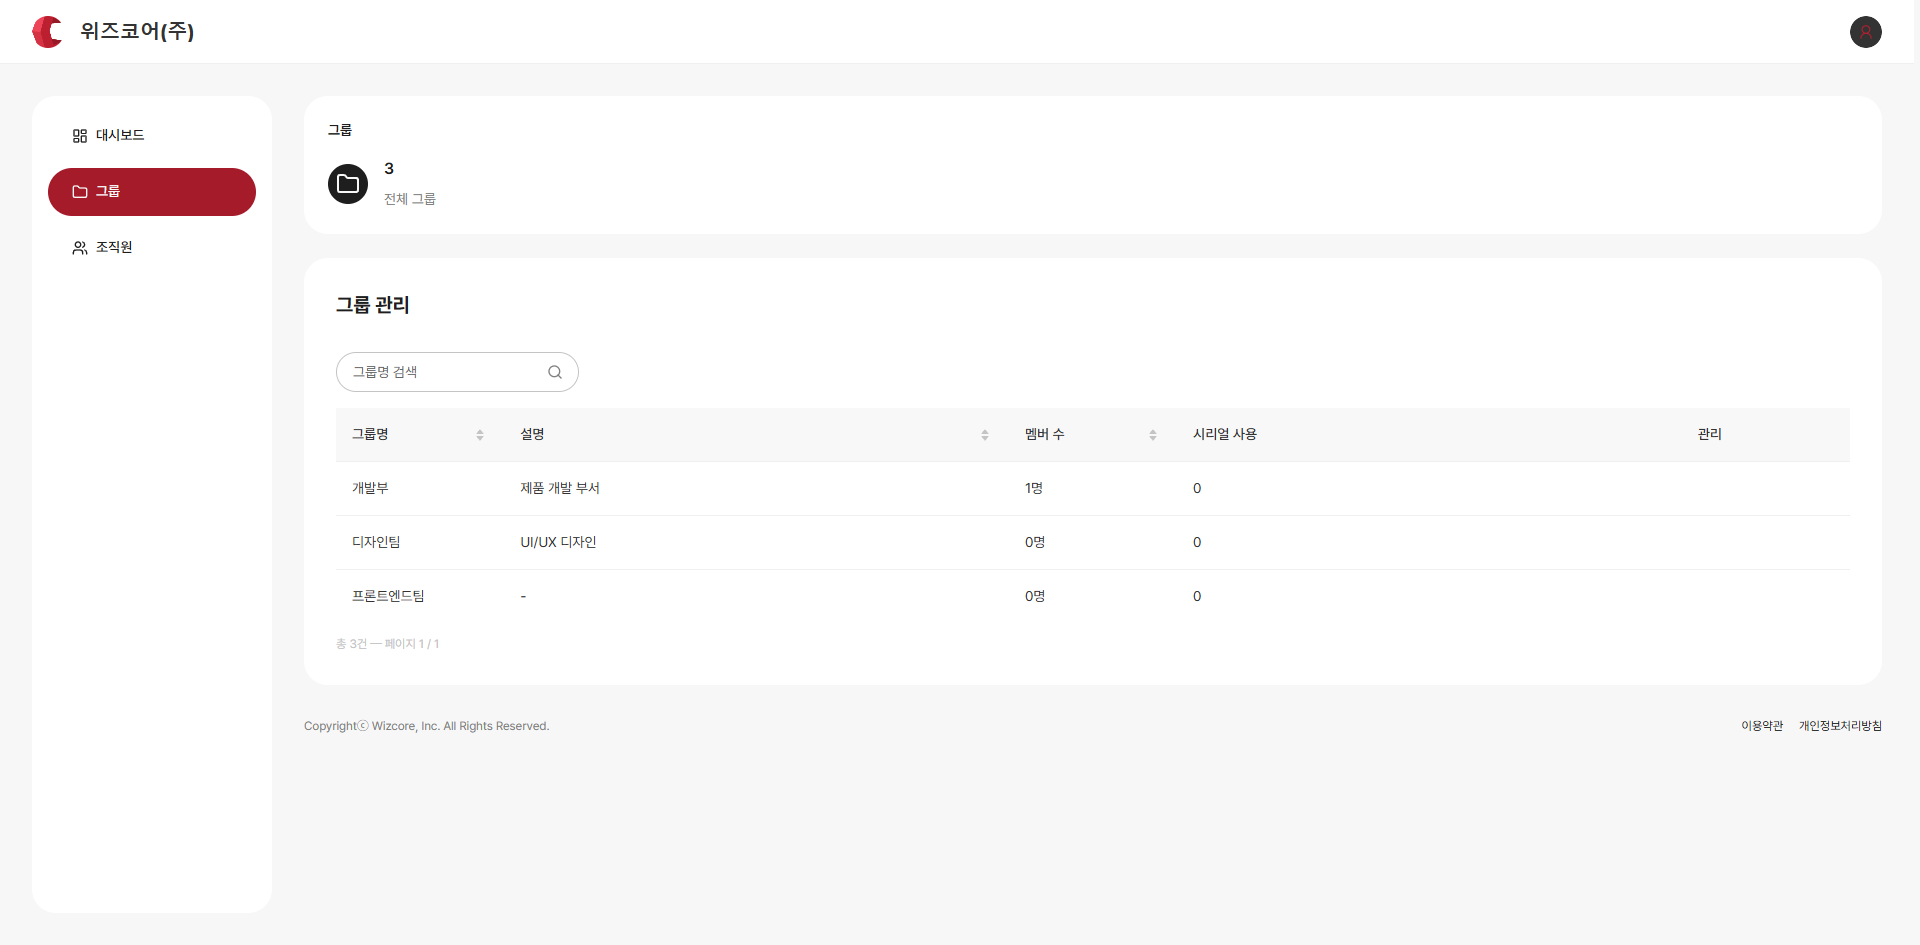
Task: Click the 그룹 관리 heading
Action: (373, 305)
